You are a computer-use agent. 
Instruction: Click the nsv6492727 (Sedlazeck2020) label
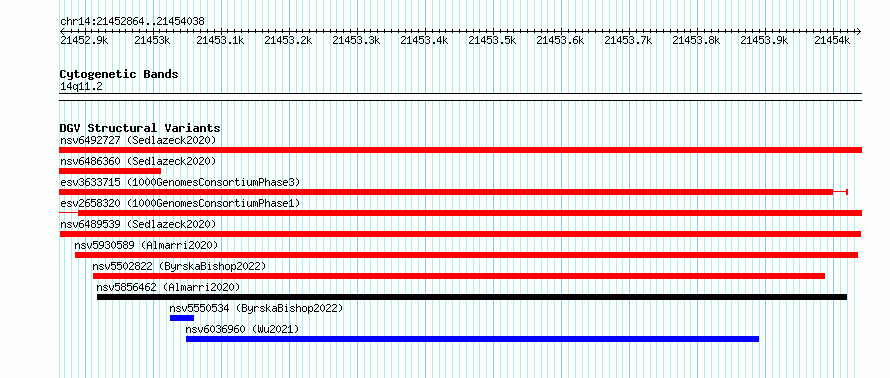tap(138, 140)
